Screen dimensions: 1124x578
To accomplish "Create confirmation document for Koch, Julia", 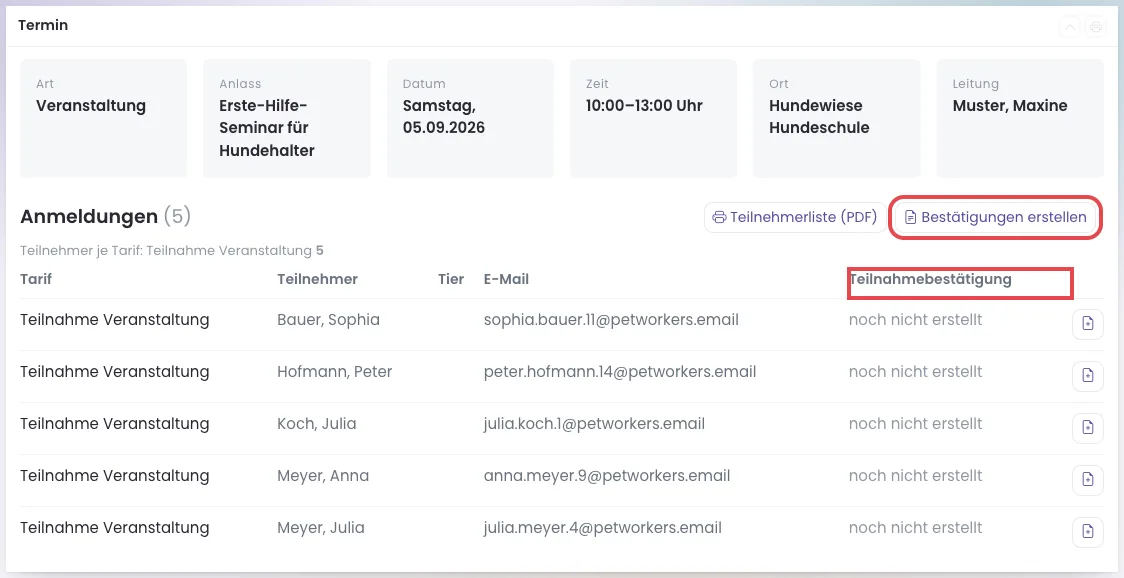I will coord(1087,428).
